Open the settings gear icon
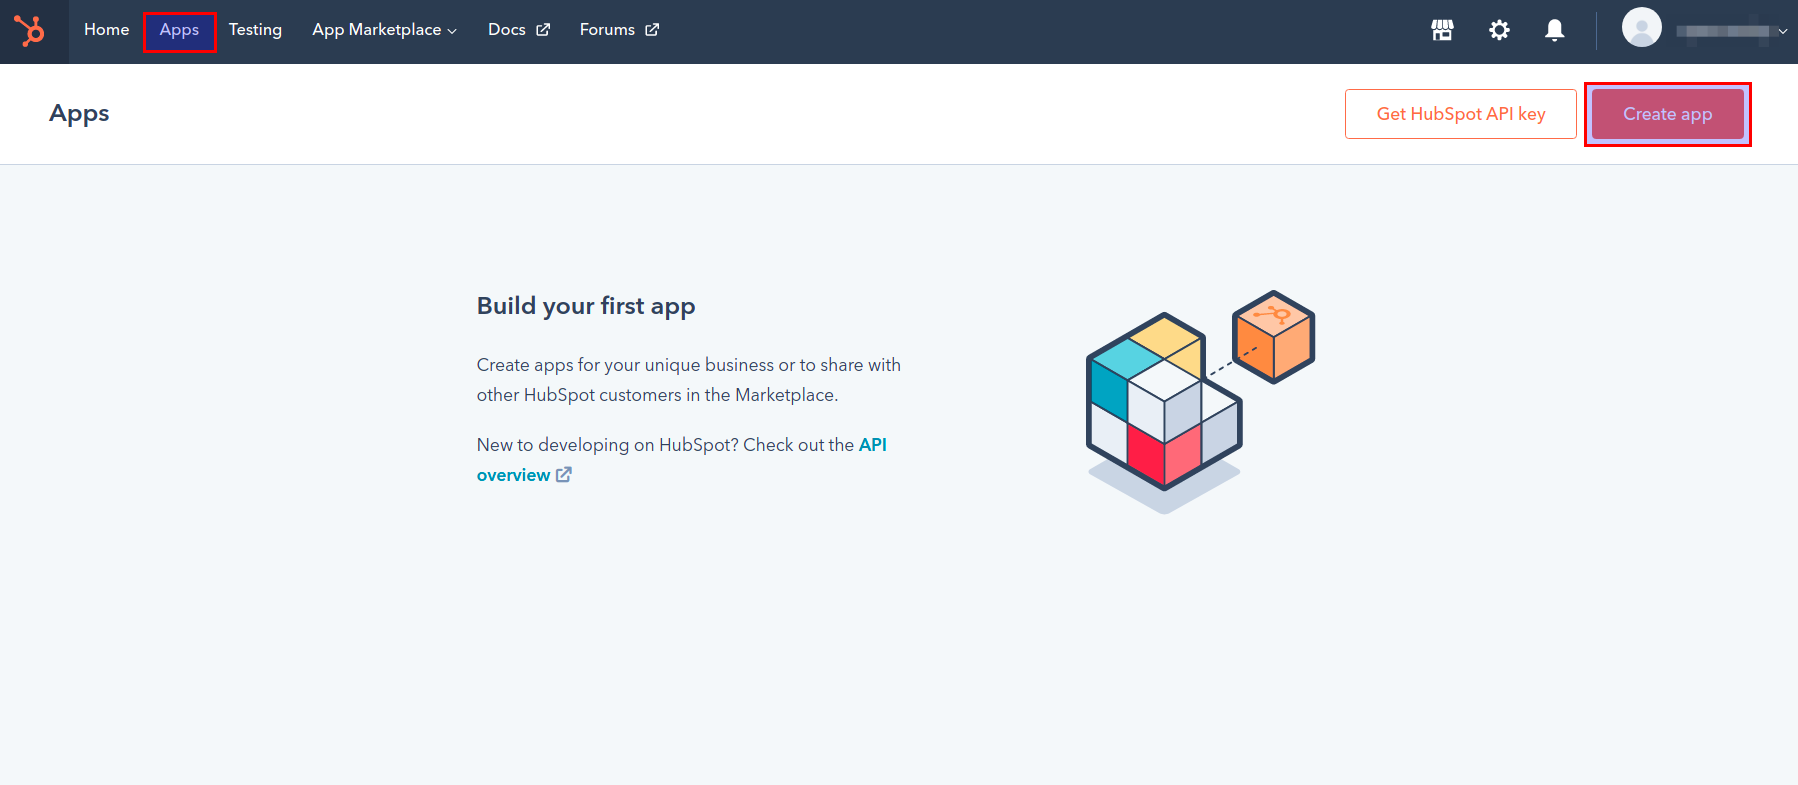 (x=1499, y=30)
